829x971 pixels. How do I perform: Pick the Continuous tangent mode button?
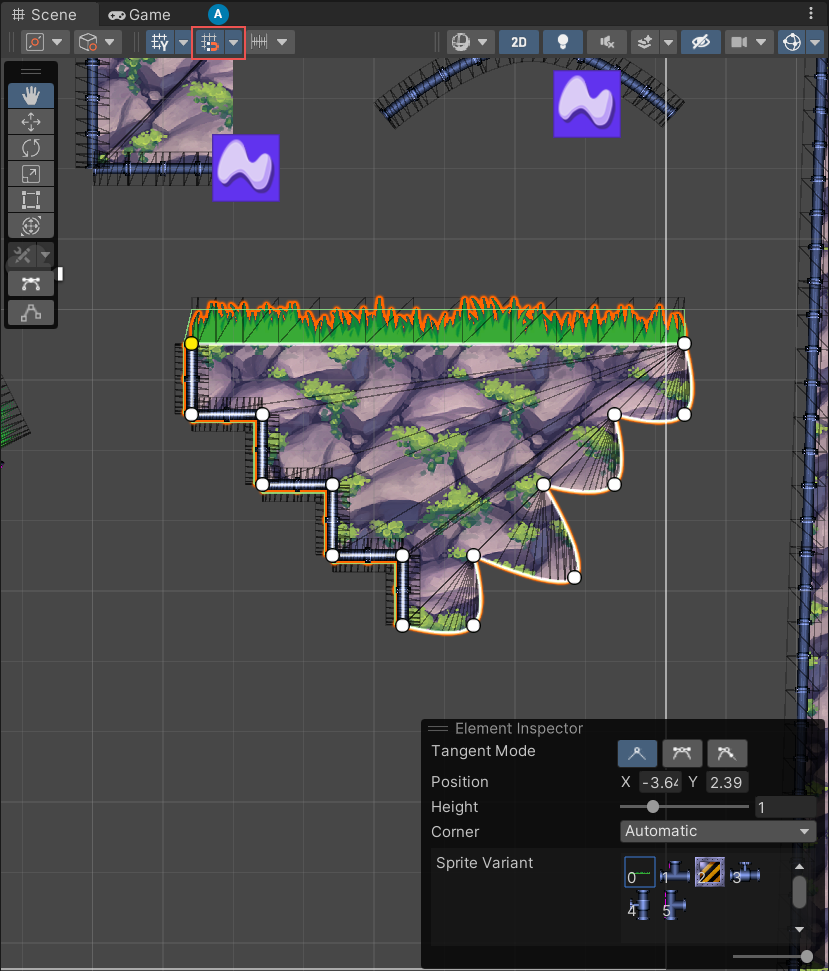(682, 753)
